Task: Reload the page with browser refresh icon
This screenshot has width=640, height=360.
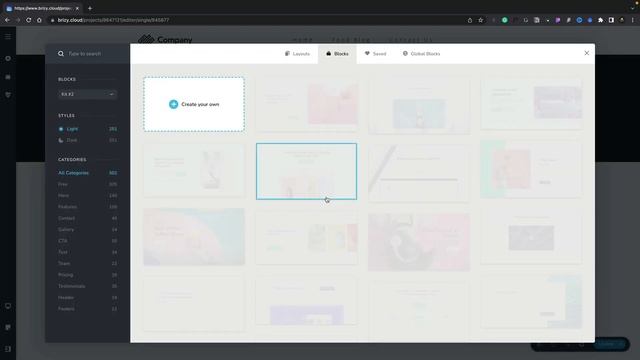Action: point(29,20)
